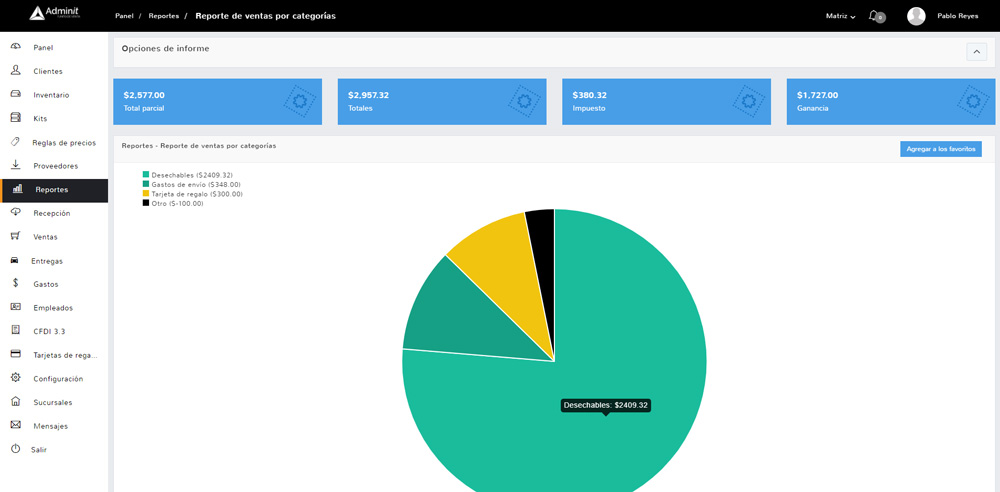Click the Inventario icon in sidebar
Viewport: 1000px width, 492px height.
[15, 94]
